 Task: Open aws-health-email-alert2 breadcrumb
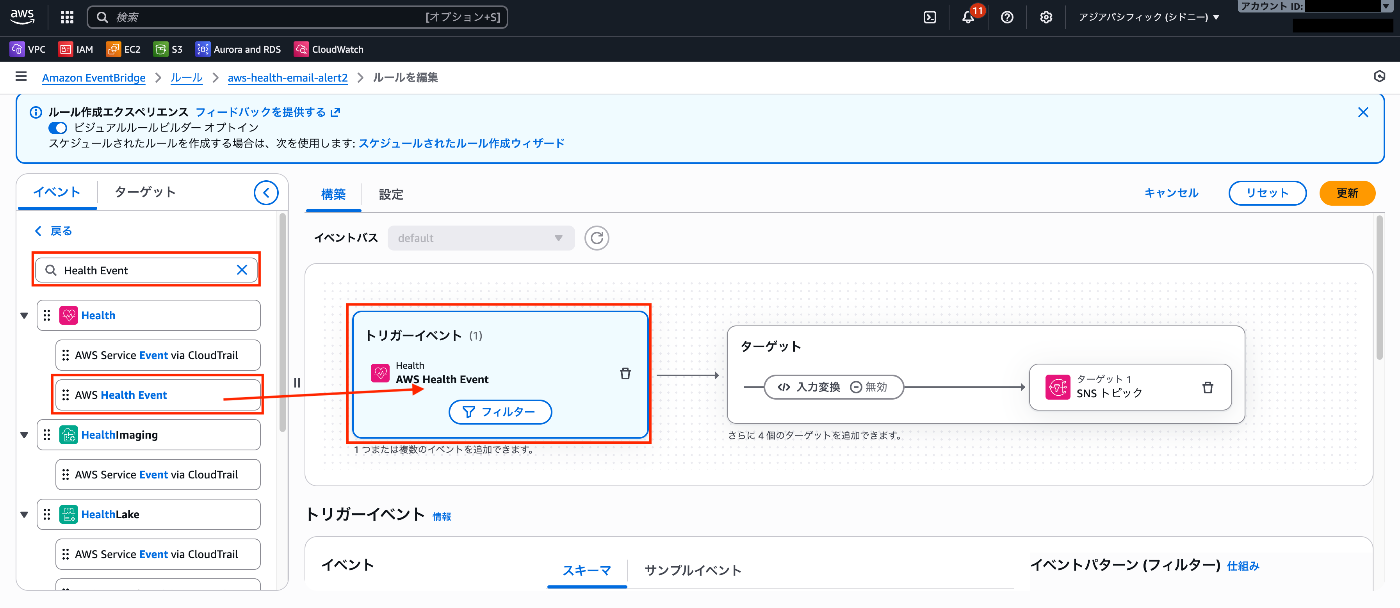point(288,77)
